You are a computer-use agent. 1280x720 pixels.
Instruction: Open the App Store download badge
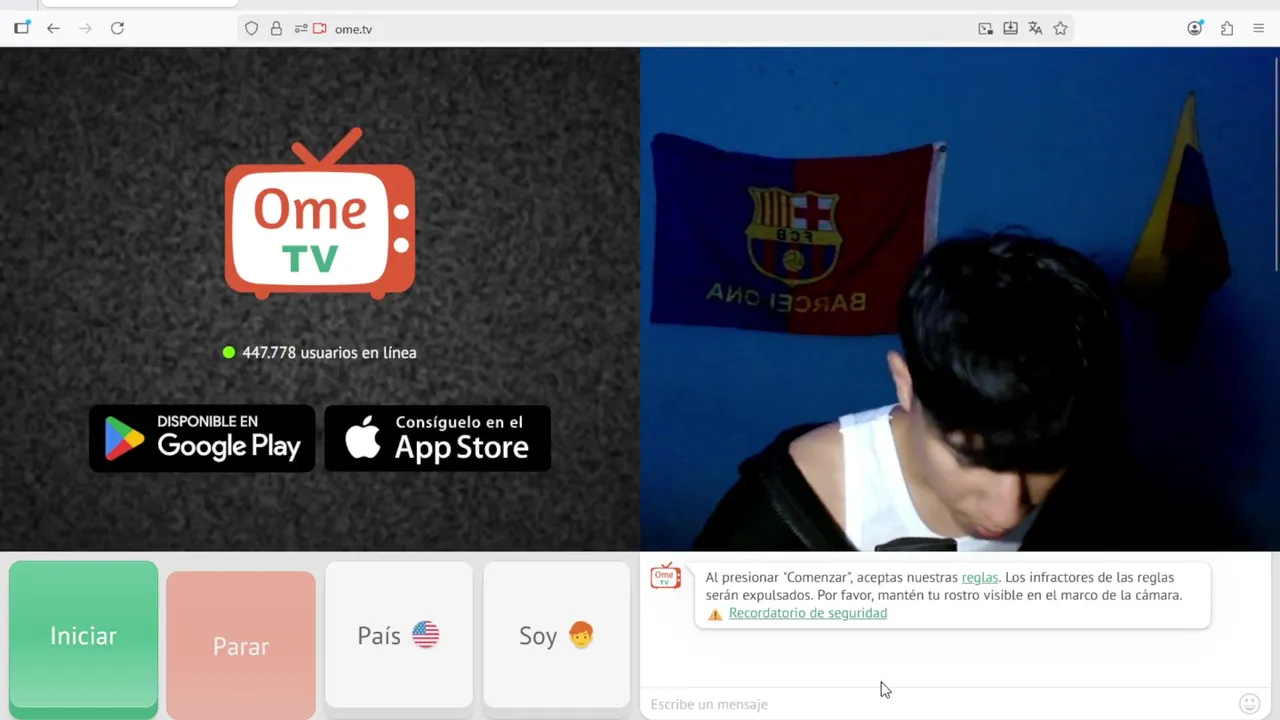[438, 438]
